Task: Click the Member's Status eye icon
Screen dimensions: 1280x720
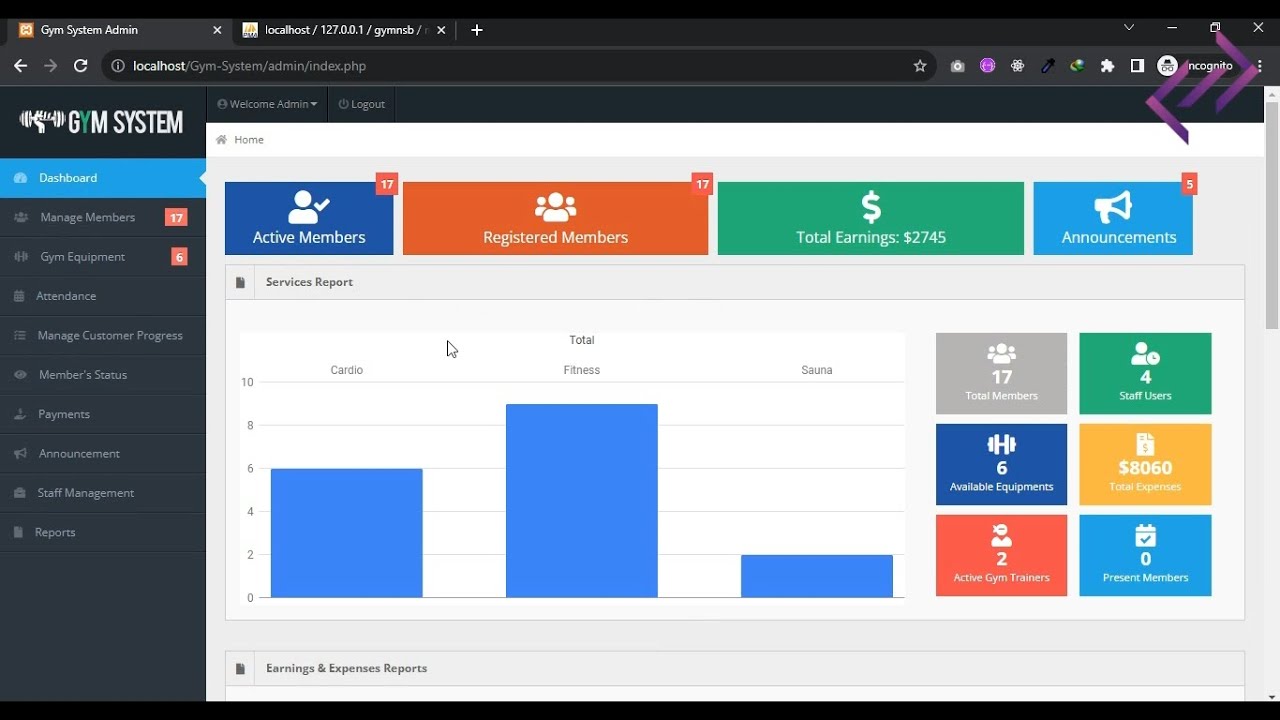Action: (x=20, y=375)
